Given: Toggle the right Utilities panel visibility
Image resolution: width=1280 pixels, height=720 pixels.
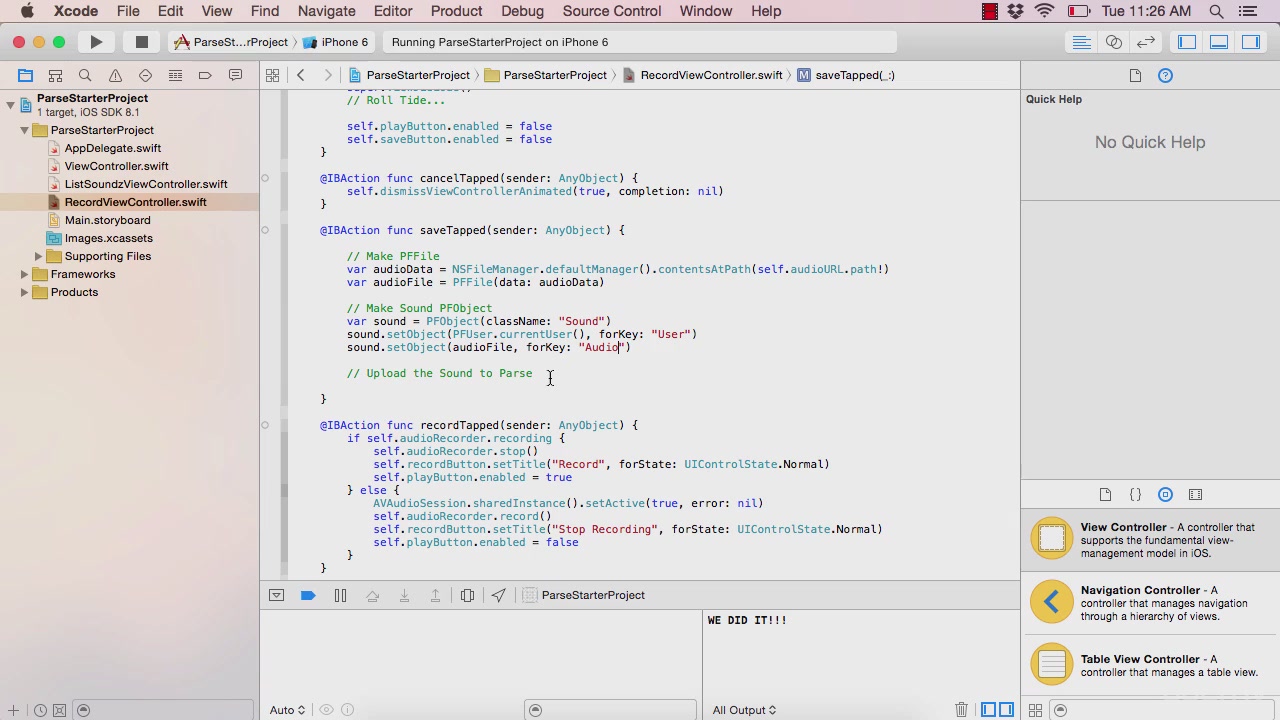Looking at the screenshot, I should (x=1251, y=42).
